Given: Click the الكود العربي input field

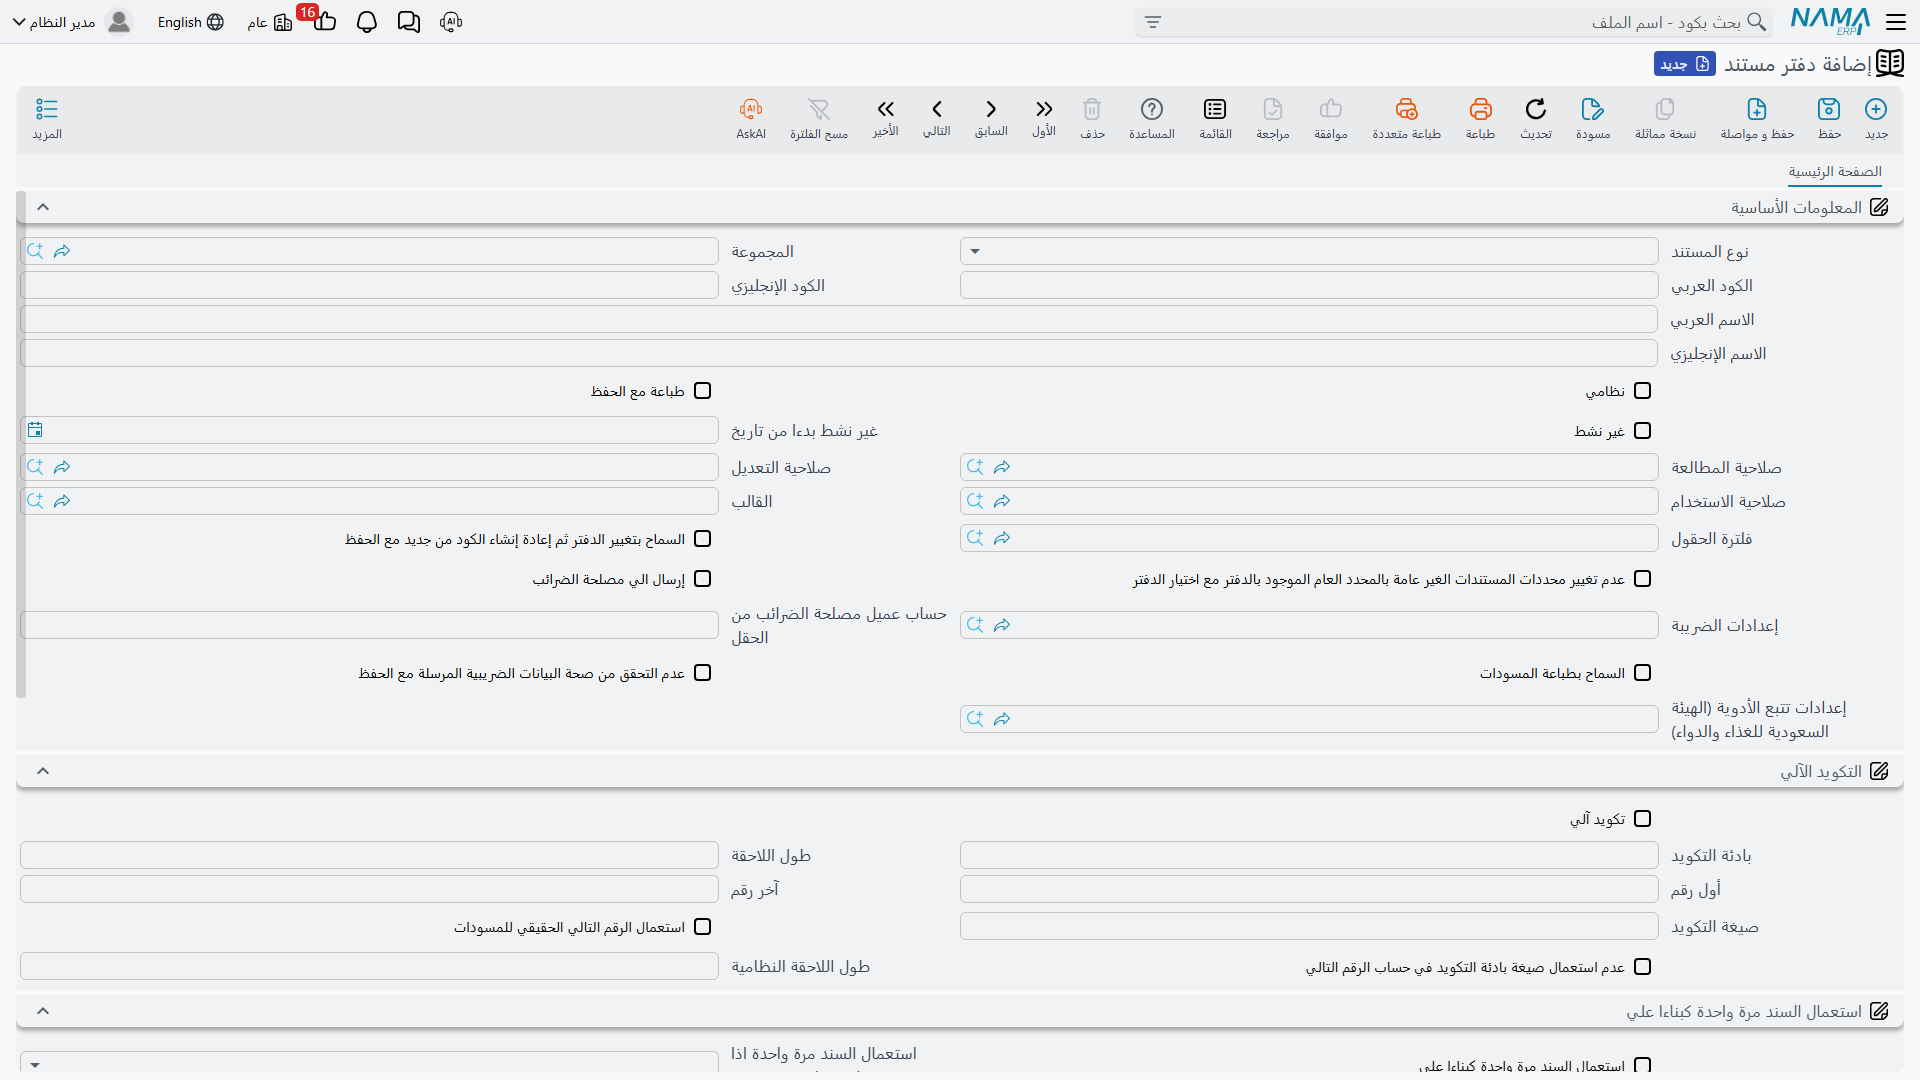Looking at the screenshot, I should pos(1309,285).
